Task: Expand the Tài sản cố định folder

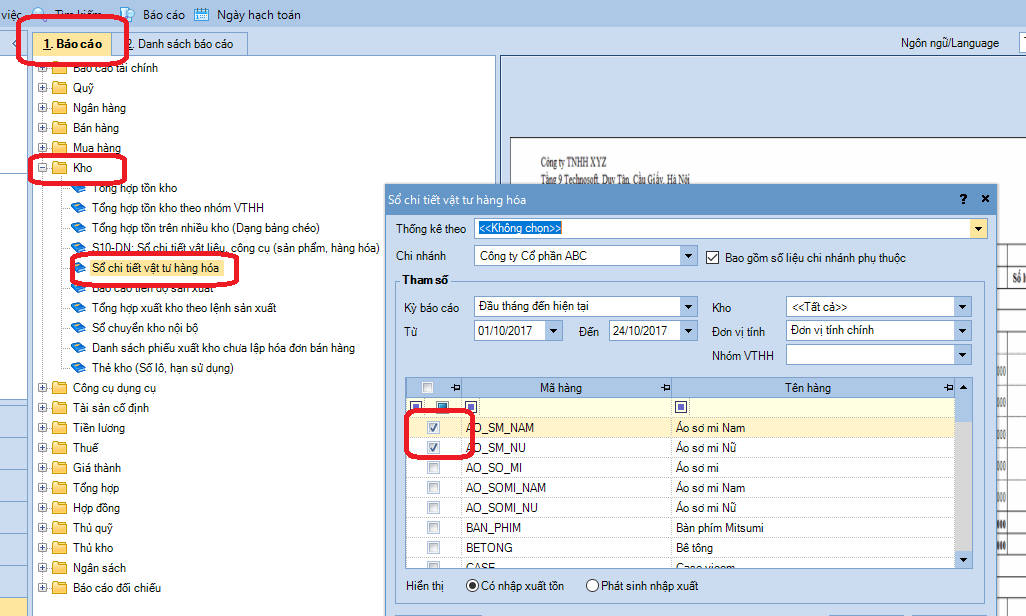Action: point(43,408)
